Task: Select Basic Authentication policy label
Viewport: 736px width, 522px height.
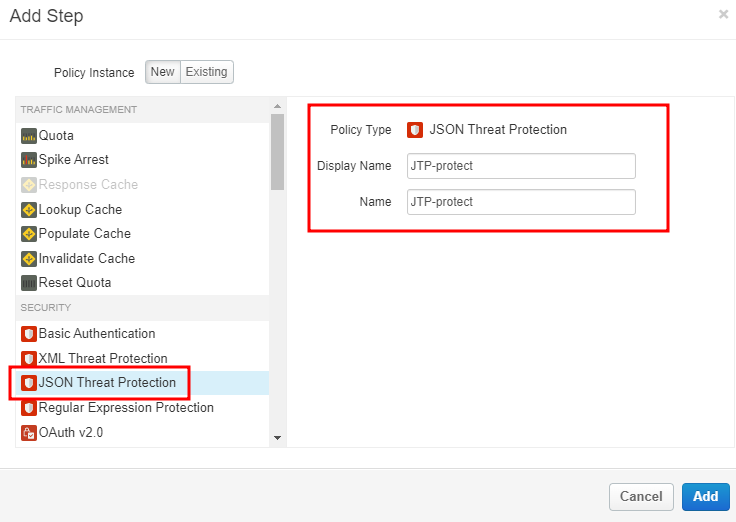Action: (x=97, y=333)
